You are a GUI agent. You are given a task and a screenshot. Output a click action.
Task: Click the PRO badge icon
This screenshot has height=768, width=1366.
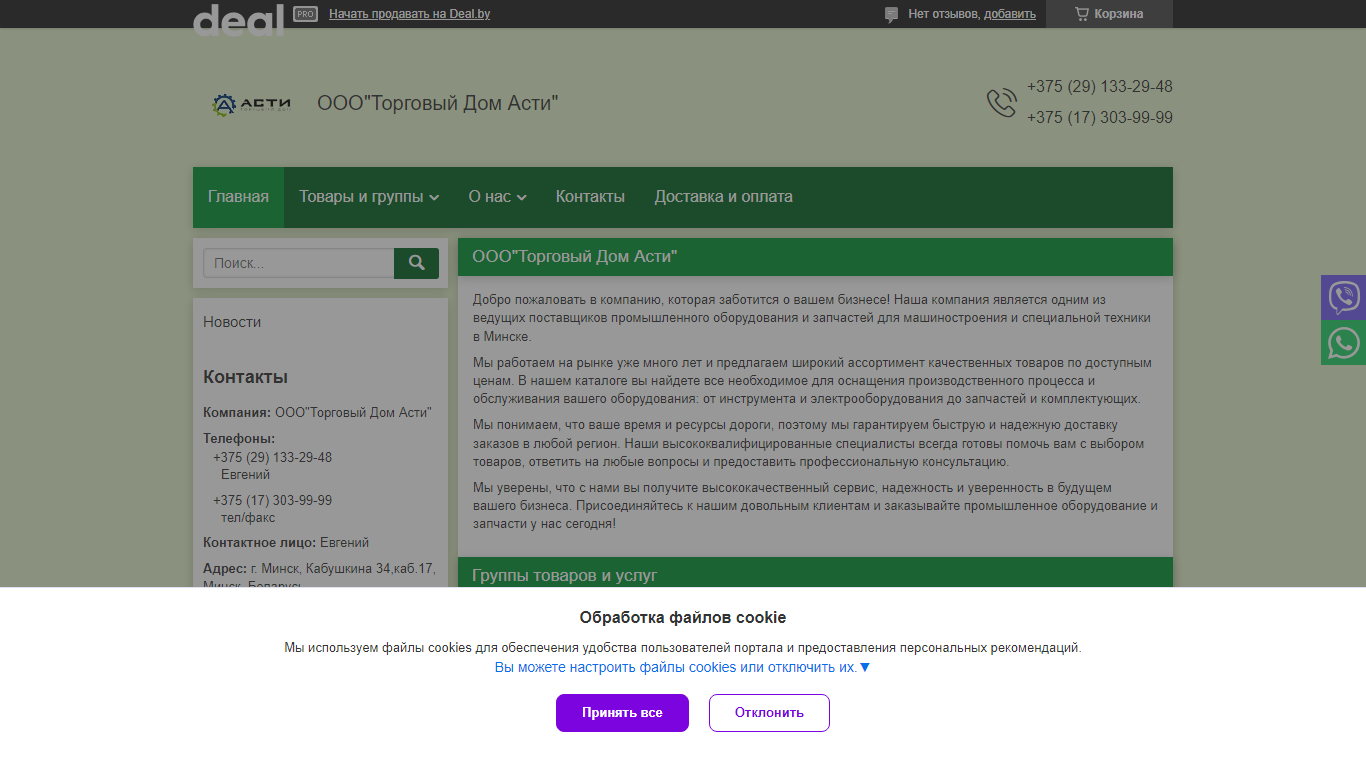point(306,14)
